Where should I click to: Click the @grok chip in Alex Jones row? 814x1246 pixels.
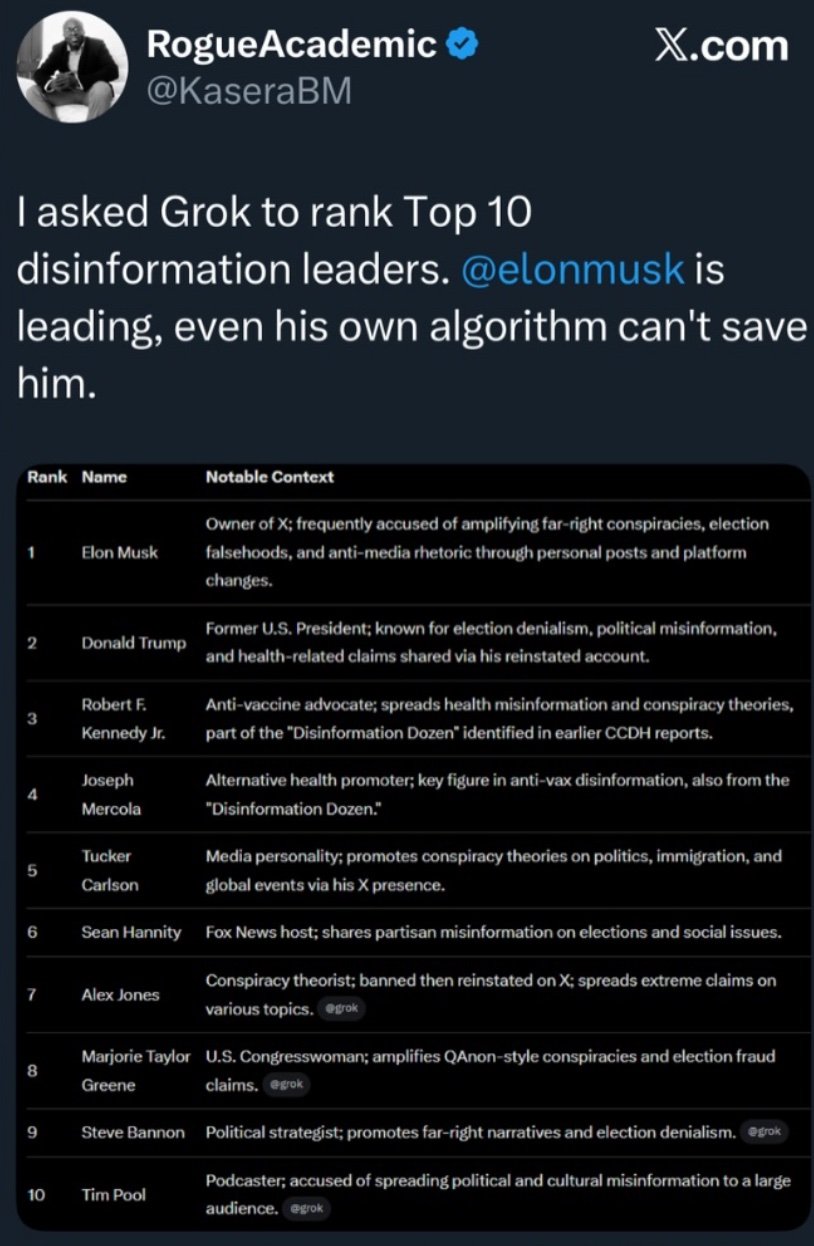342,1009
